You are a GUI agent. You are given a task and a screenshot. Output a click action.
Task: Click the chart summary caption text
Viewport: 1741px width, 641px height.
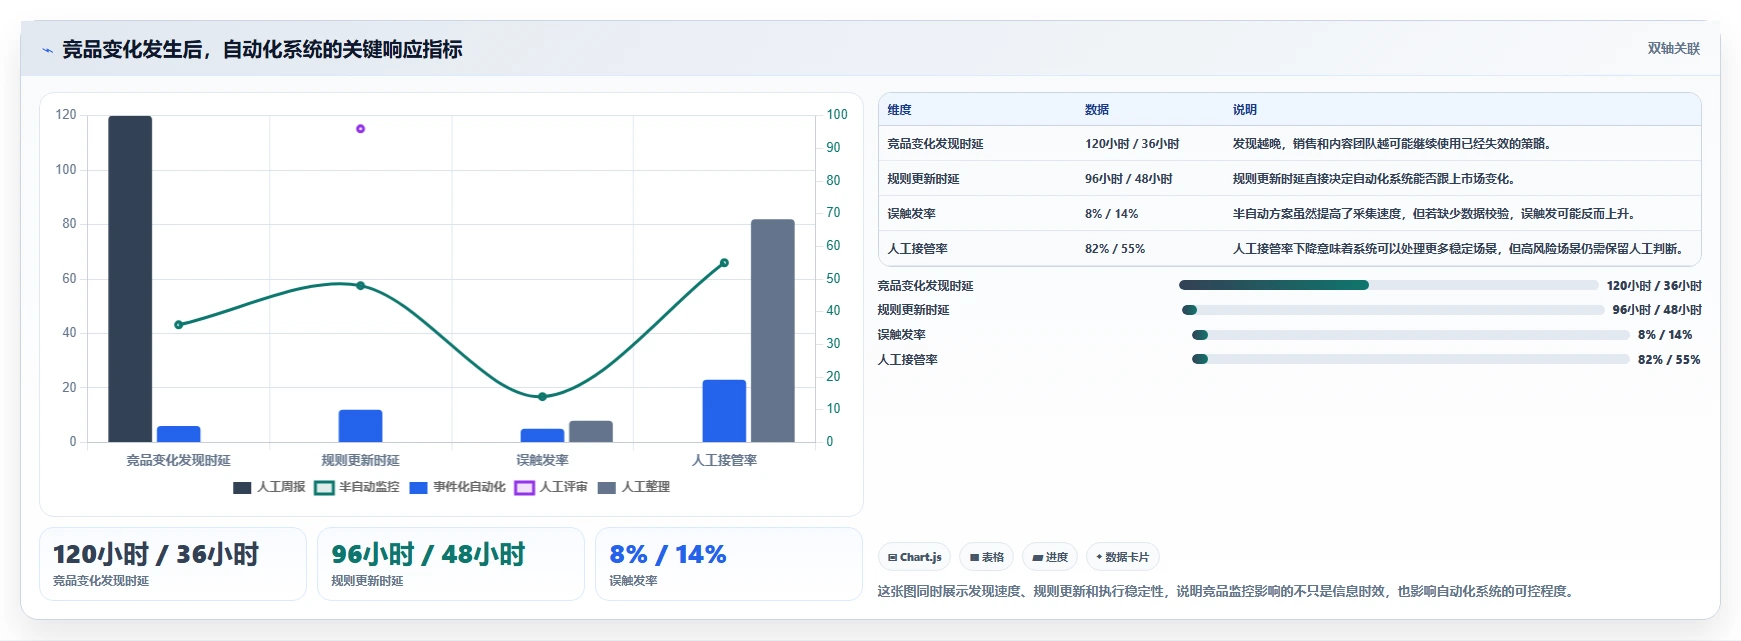(1227, 591)
